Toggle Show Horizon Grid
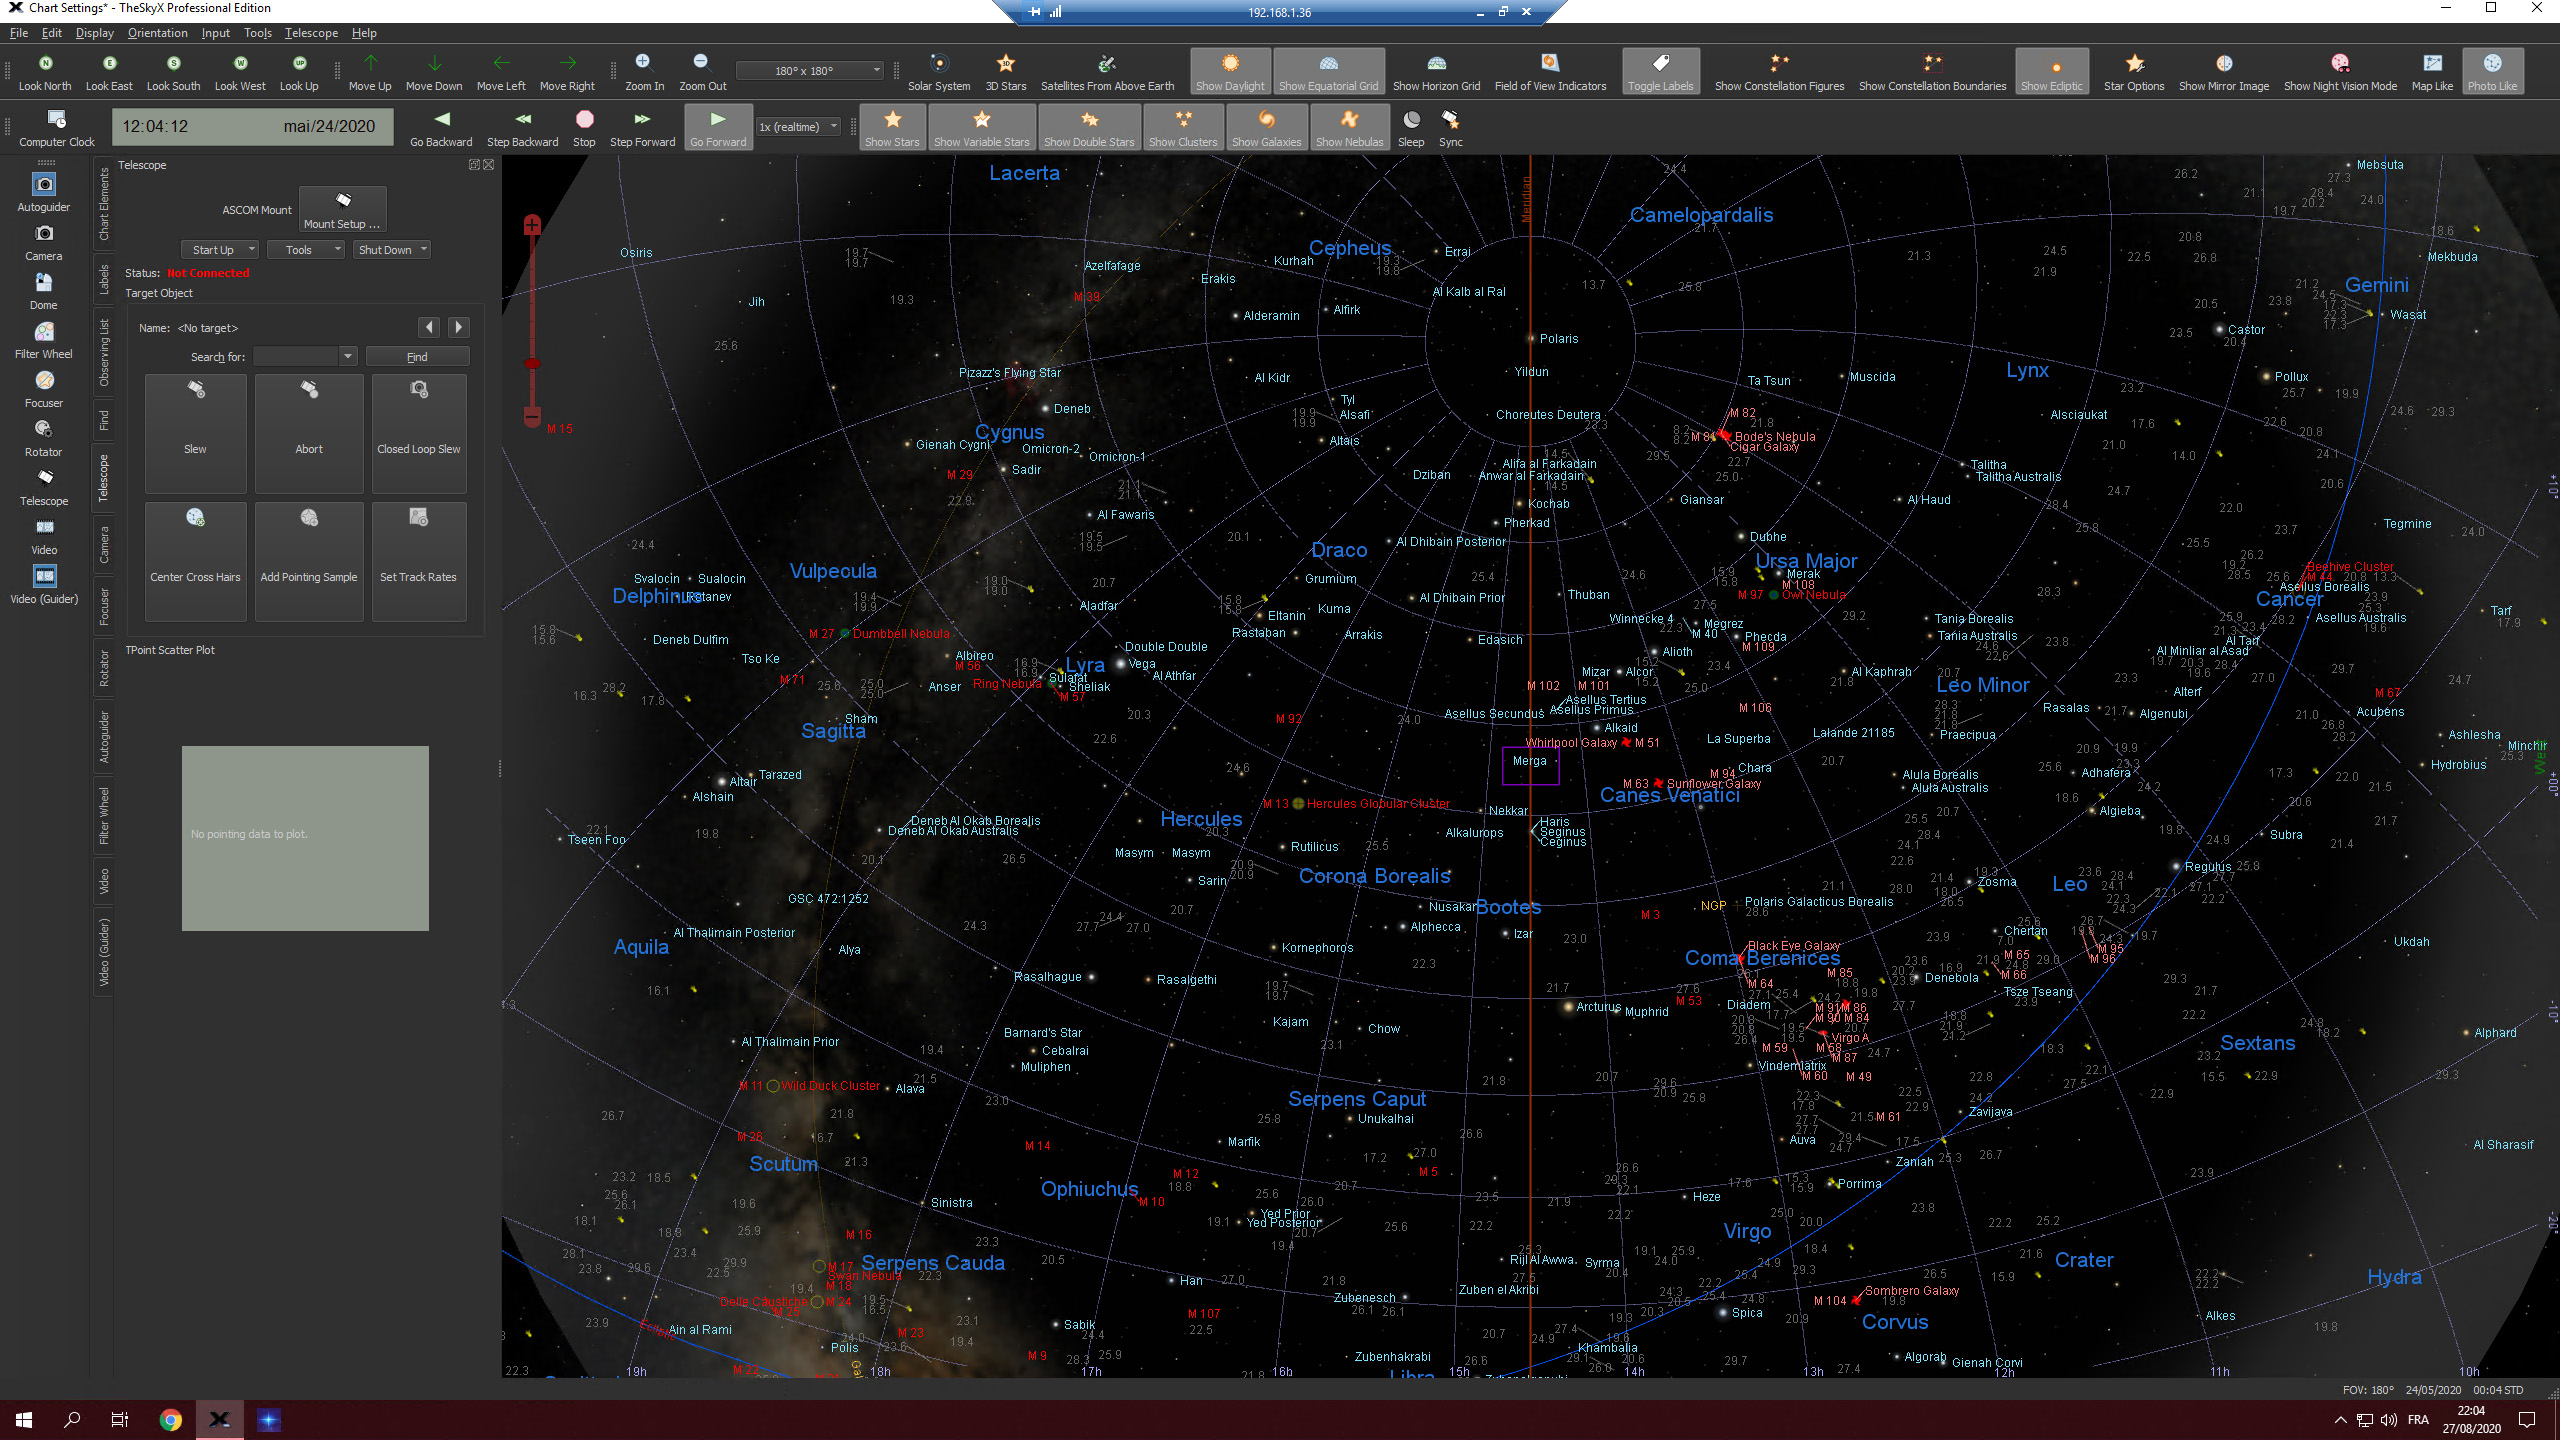The width and height of the screenshot is (2560, 1440). [x=1436, y=72]
